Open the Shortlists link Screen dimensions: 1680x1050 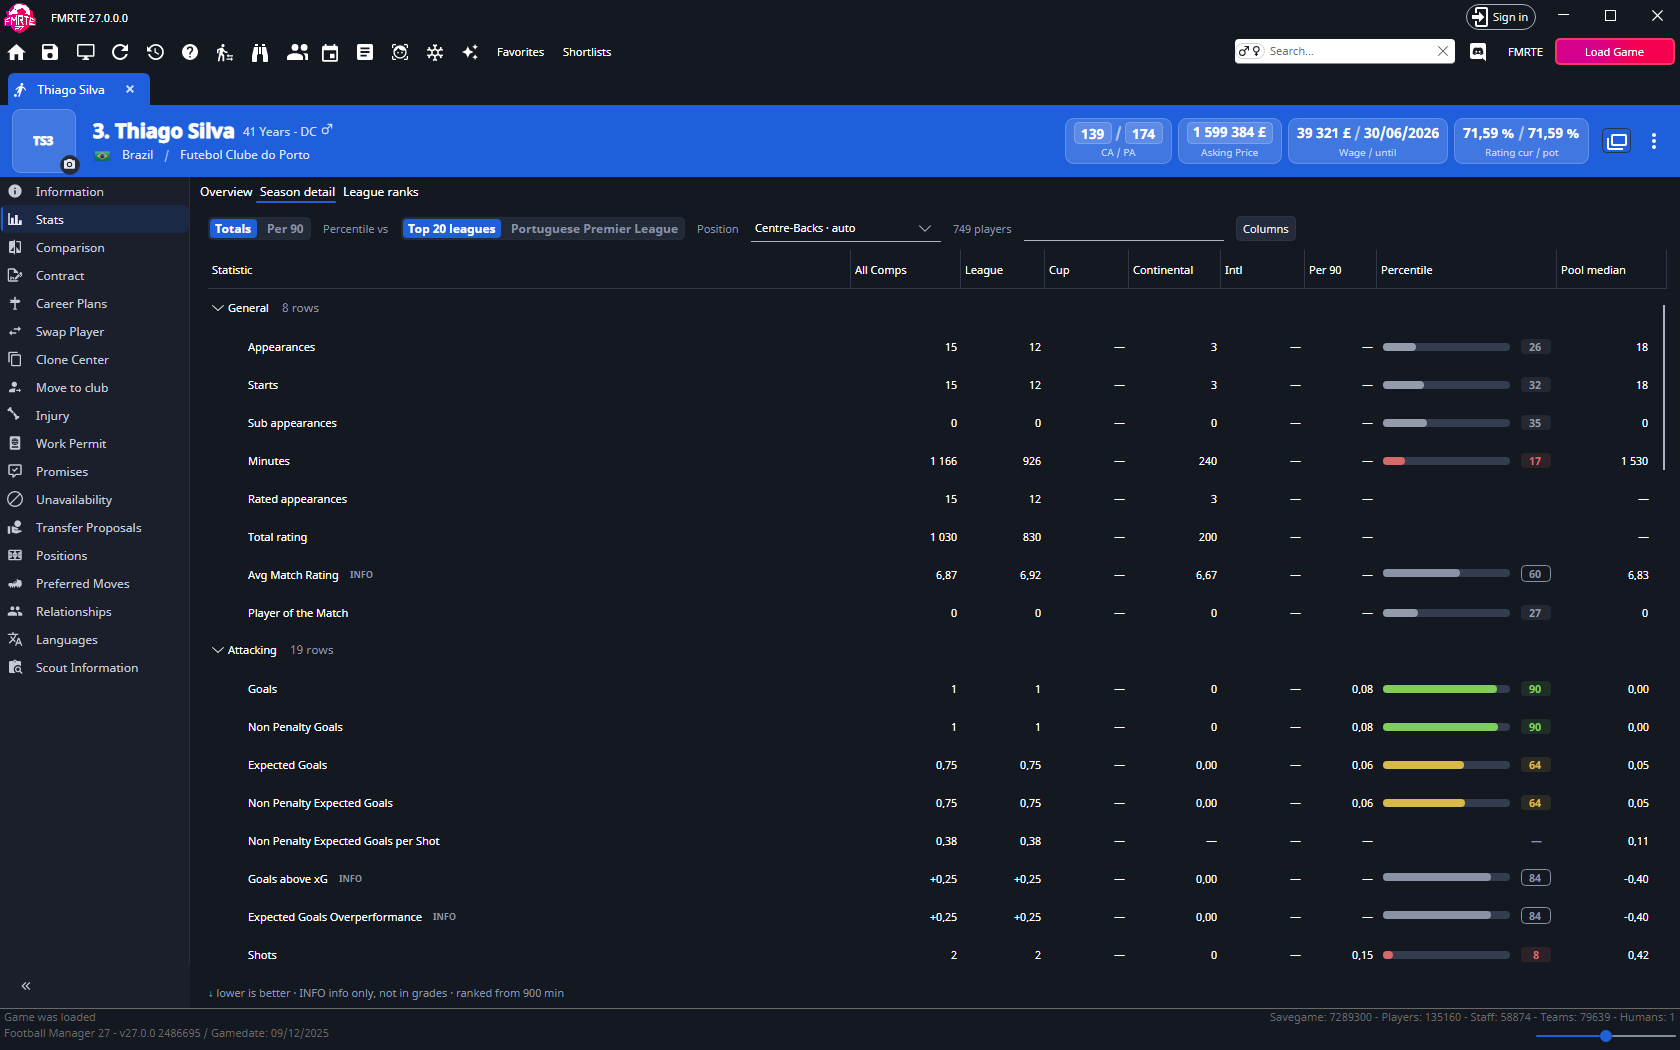pos(587,52)
